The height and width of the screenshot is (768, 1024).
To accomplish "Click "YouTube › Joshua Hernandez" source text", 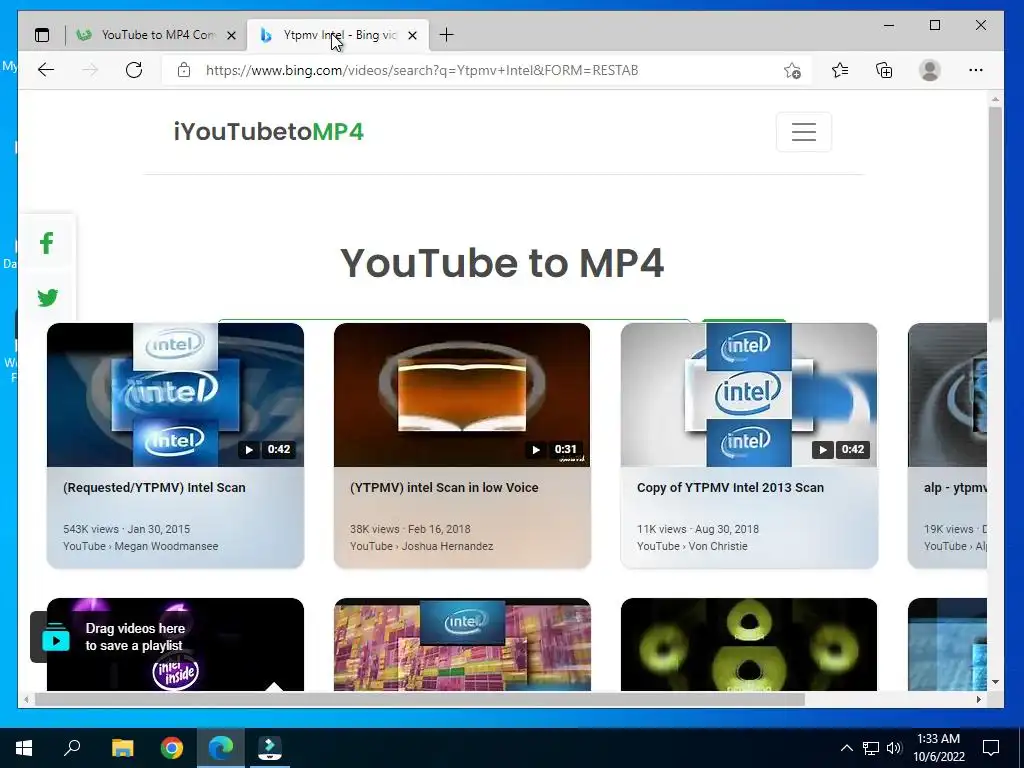I will [x=421, y=546].
